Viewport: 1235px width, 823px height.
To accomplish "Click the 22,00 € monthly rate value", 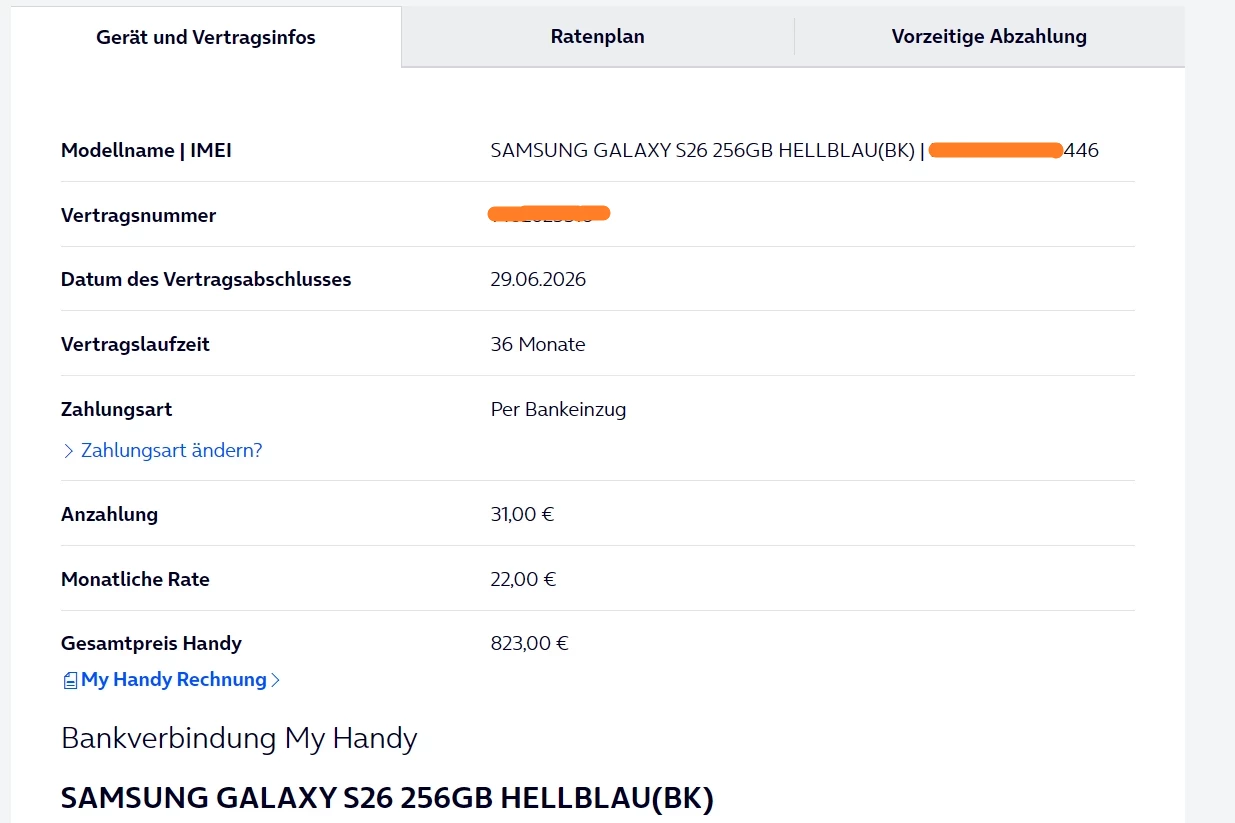I will (x=523, y=580).
